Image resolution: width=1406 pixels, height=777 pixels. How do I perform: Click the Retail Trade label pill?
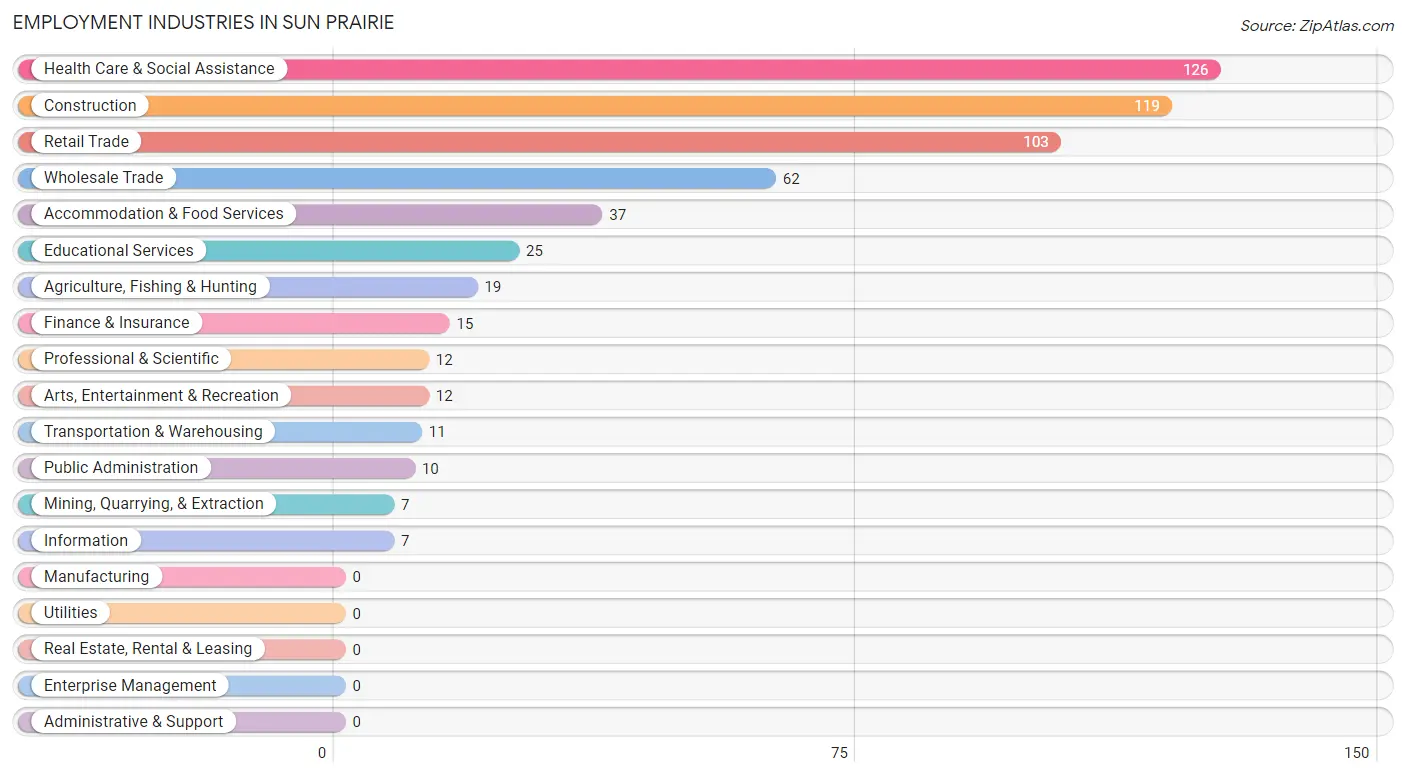86,142
